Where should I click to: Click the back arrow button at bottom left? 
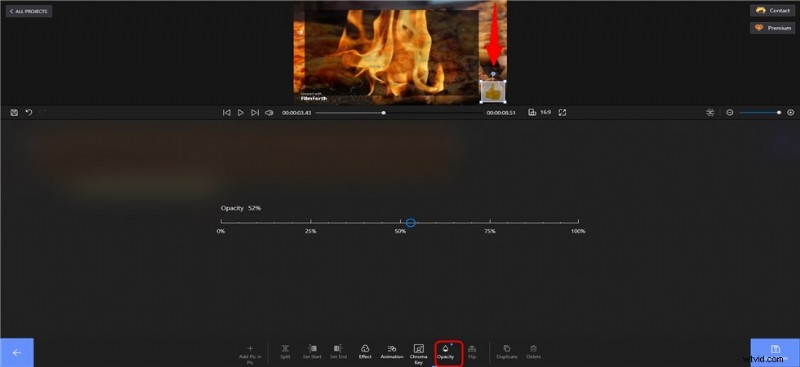(x=17, y=352)
